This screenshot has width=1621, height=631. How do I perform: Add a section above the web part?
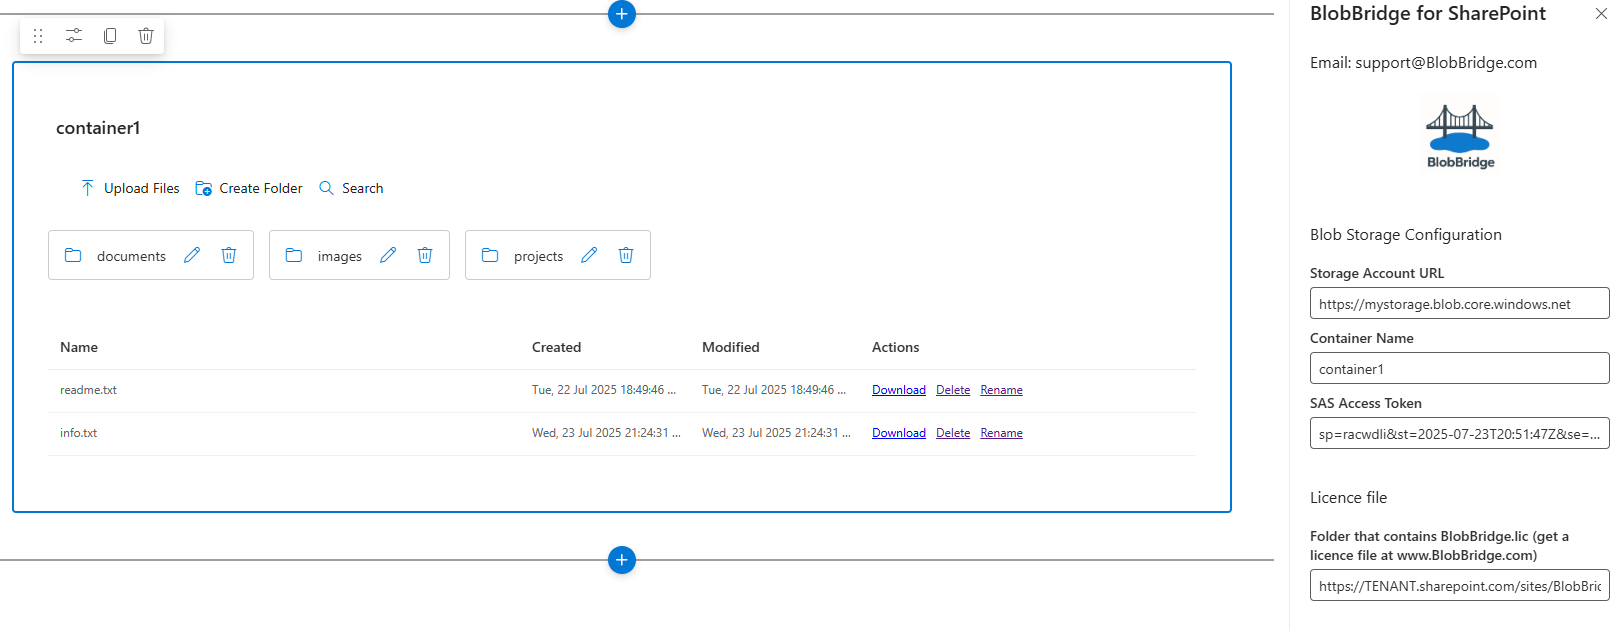click(622, 14)
